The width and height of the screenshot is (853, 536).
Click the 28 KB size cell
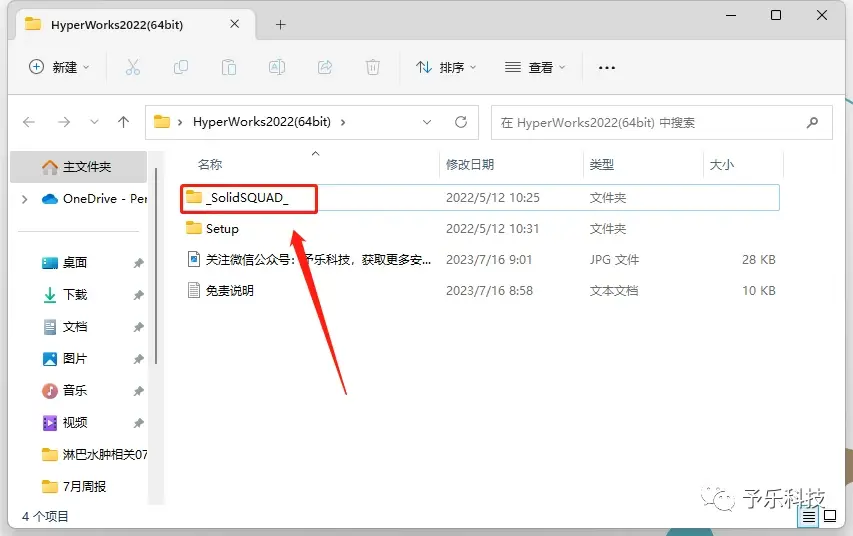point(758,260)
